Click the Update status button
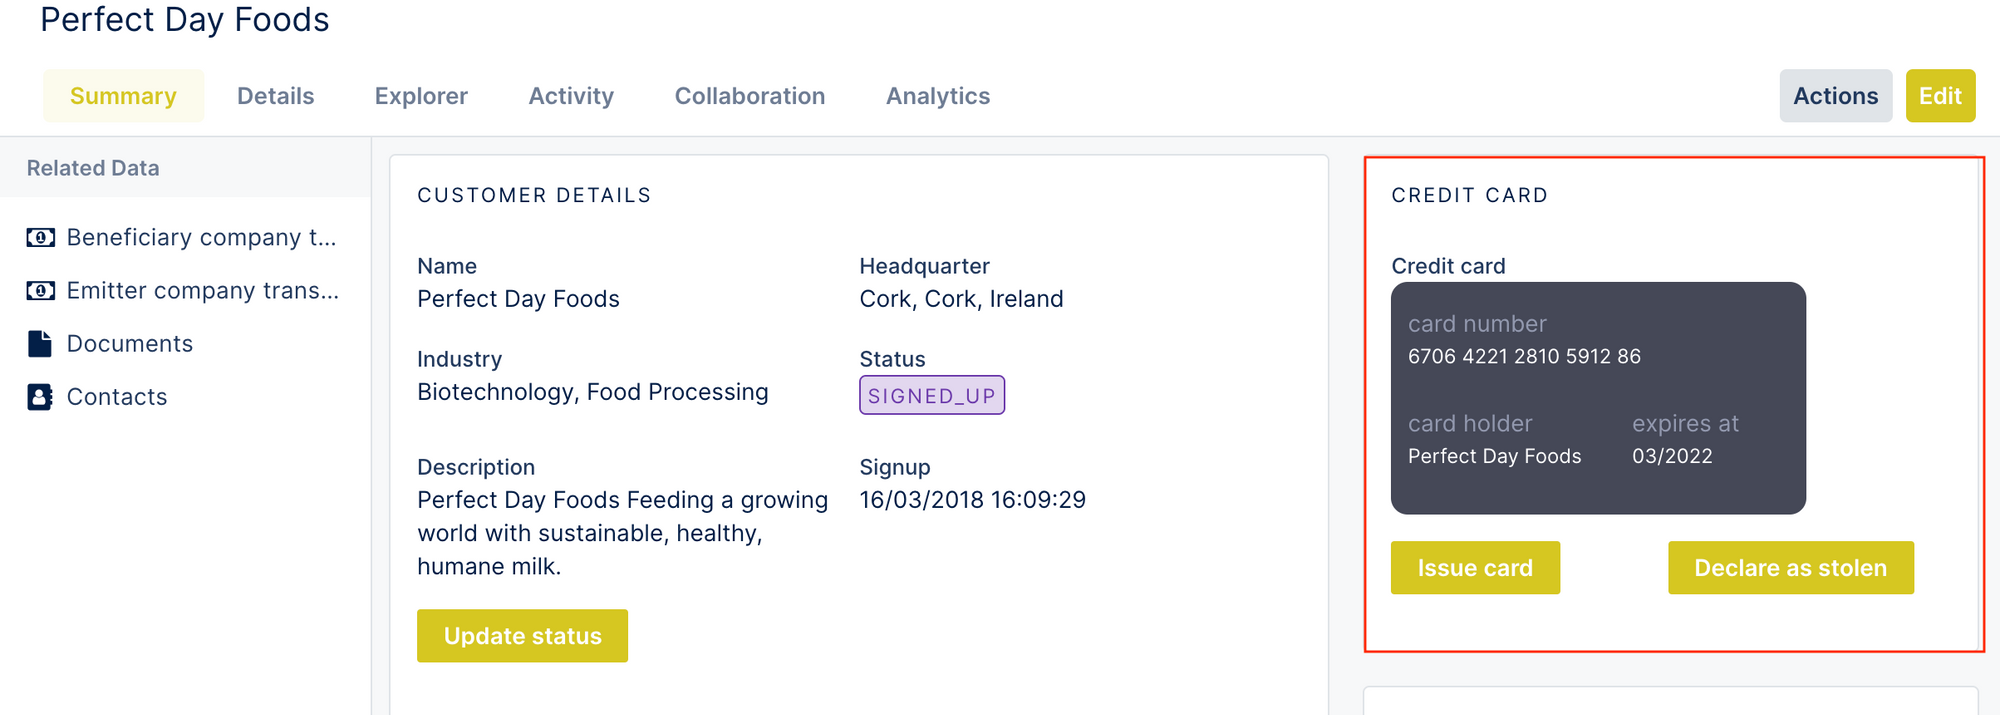The image size is (2000, 715). tap(522, 636)
